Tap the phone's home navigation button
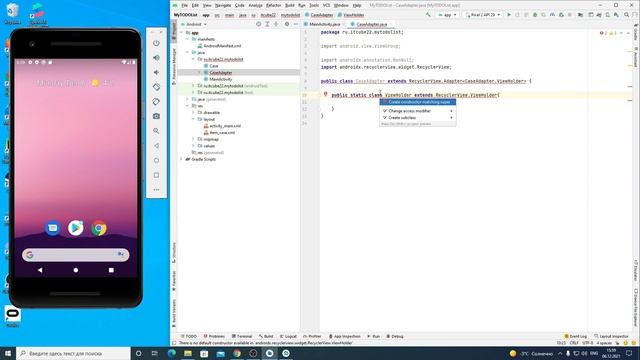 point(76,270)
